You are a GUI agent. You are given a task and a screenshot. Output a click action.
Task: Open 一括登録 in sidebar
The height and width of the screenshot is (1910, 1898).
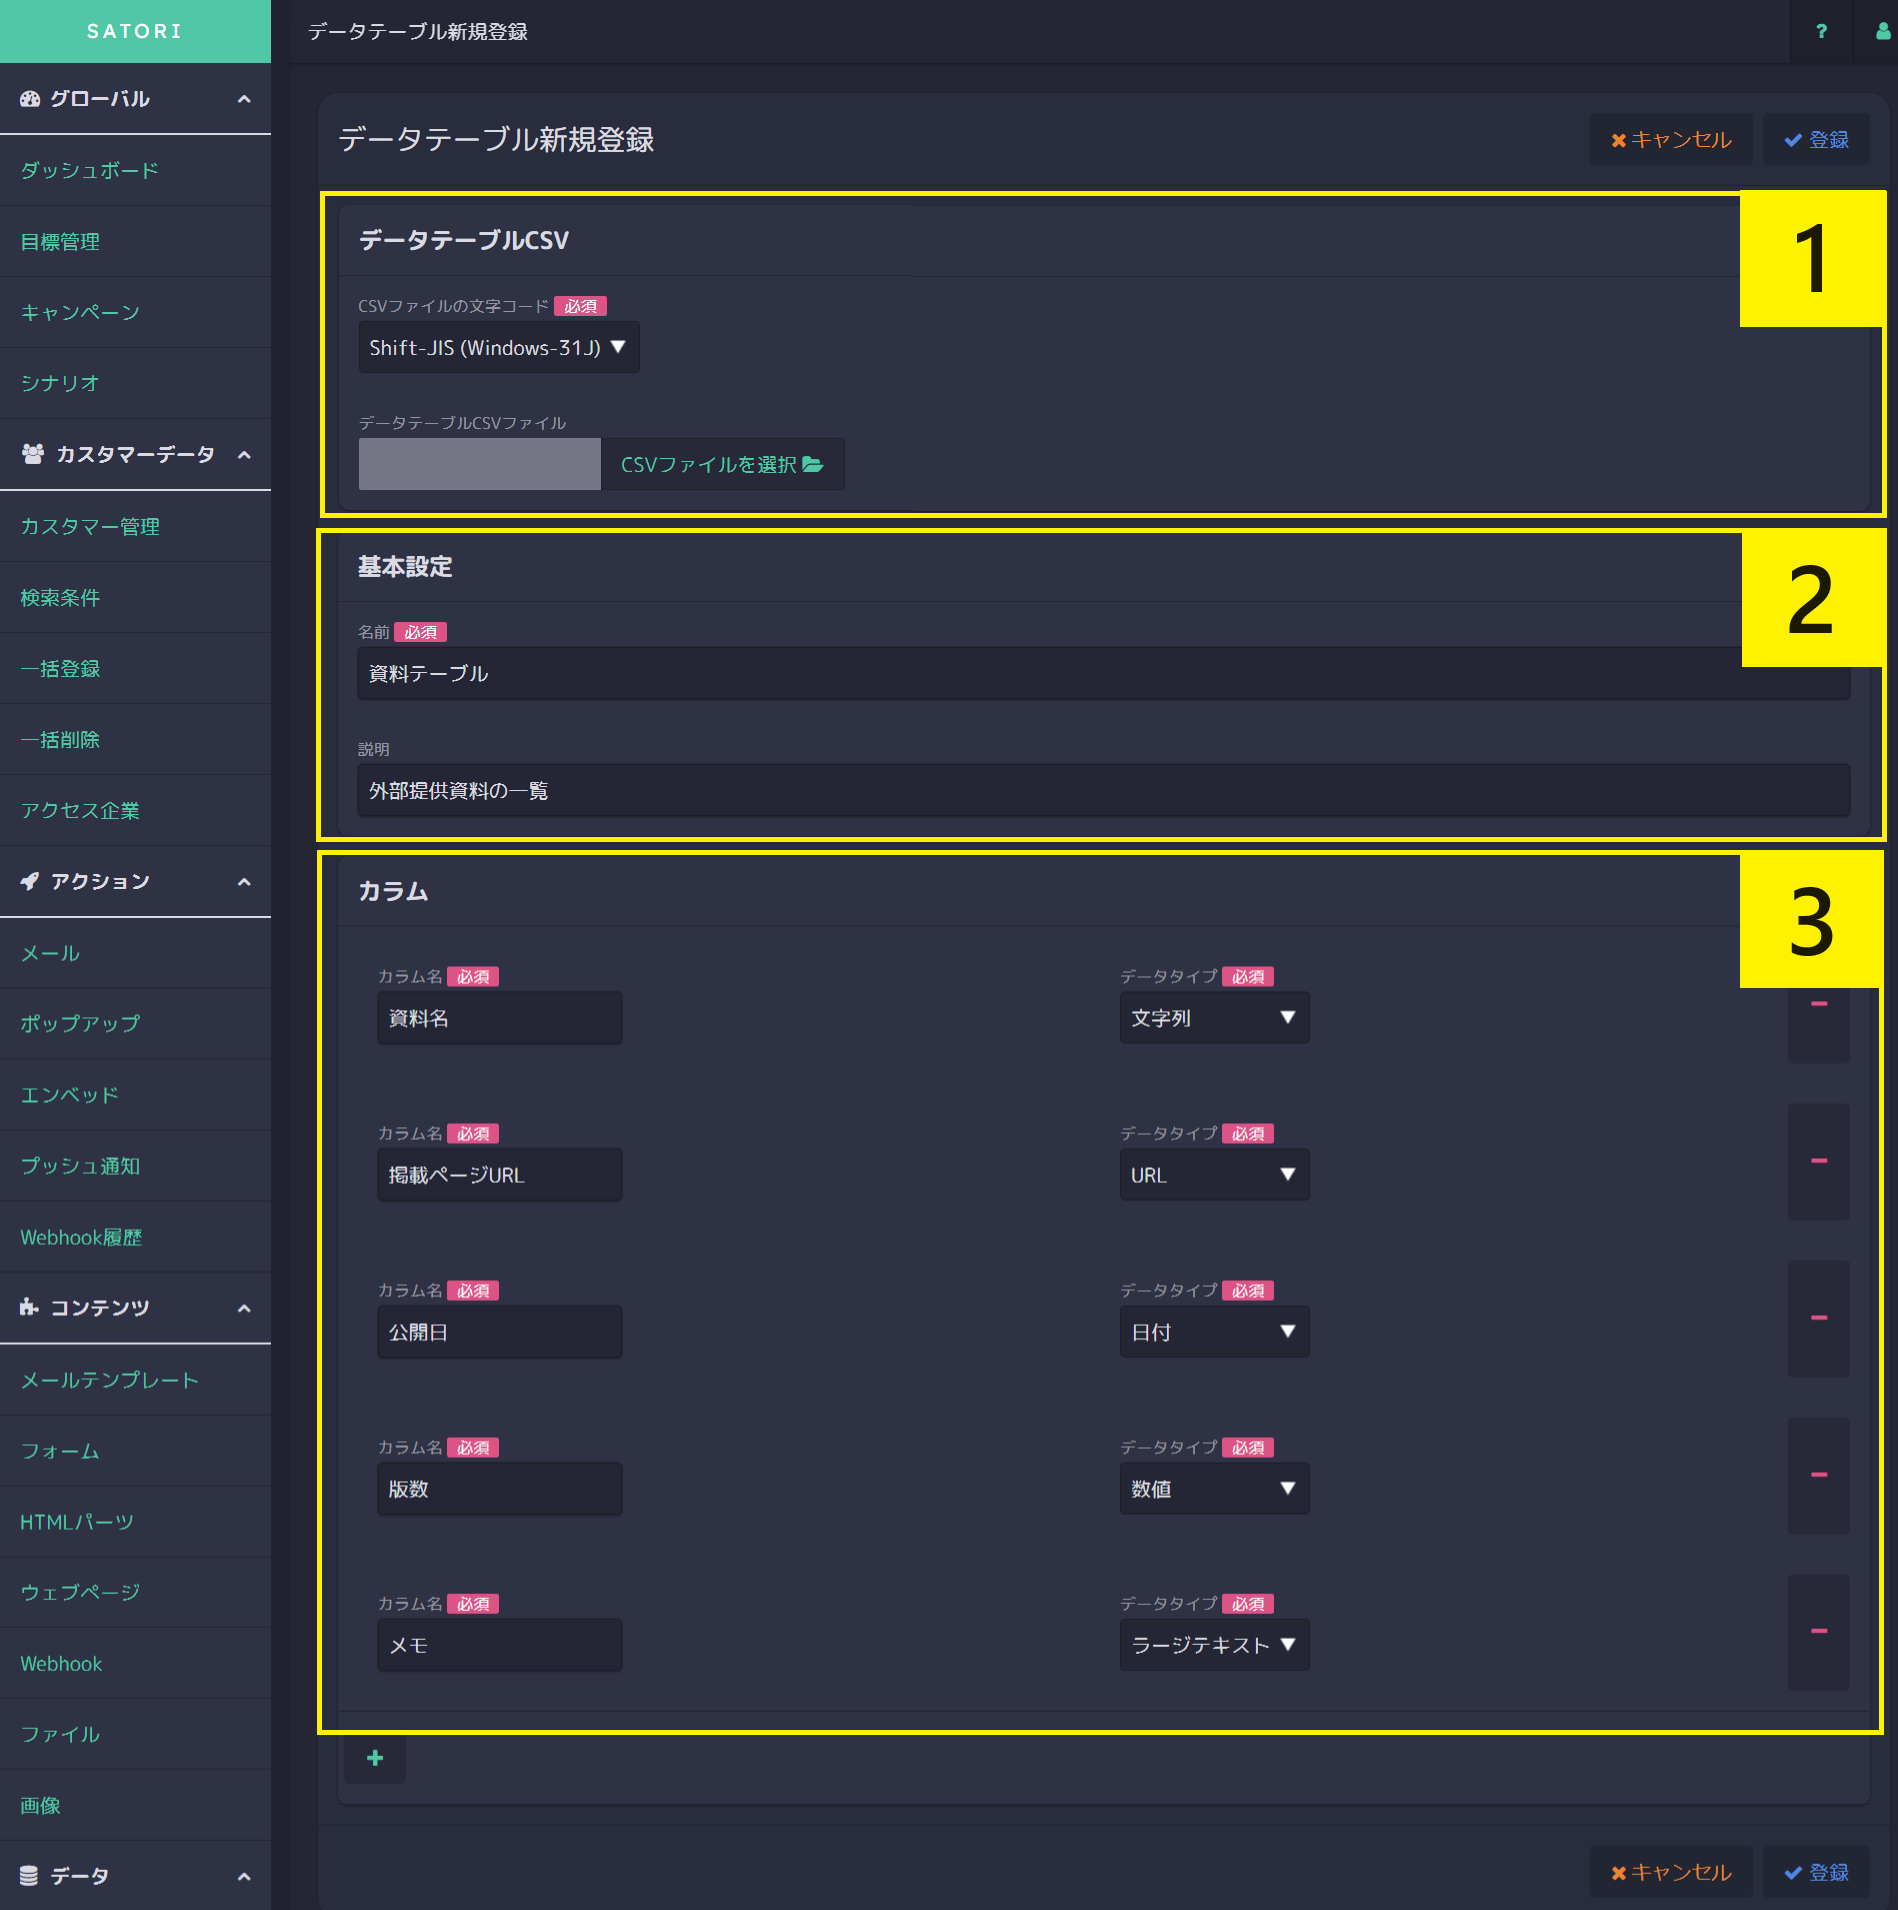pos(135,668)
